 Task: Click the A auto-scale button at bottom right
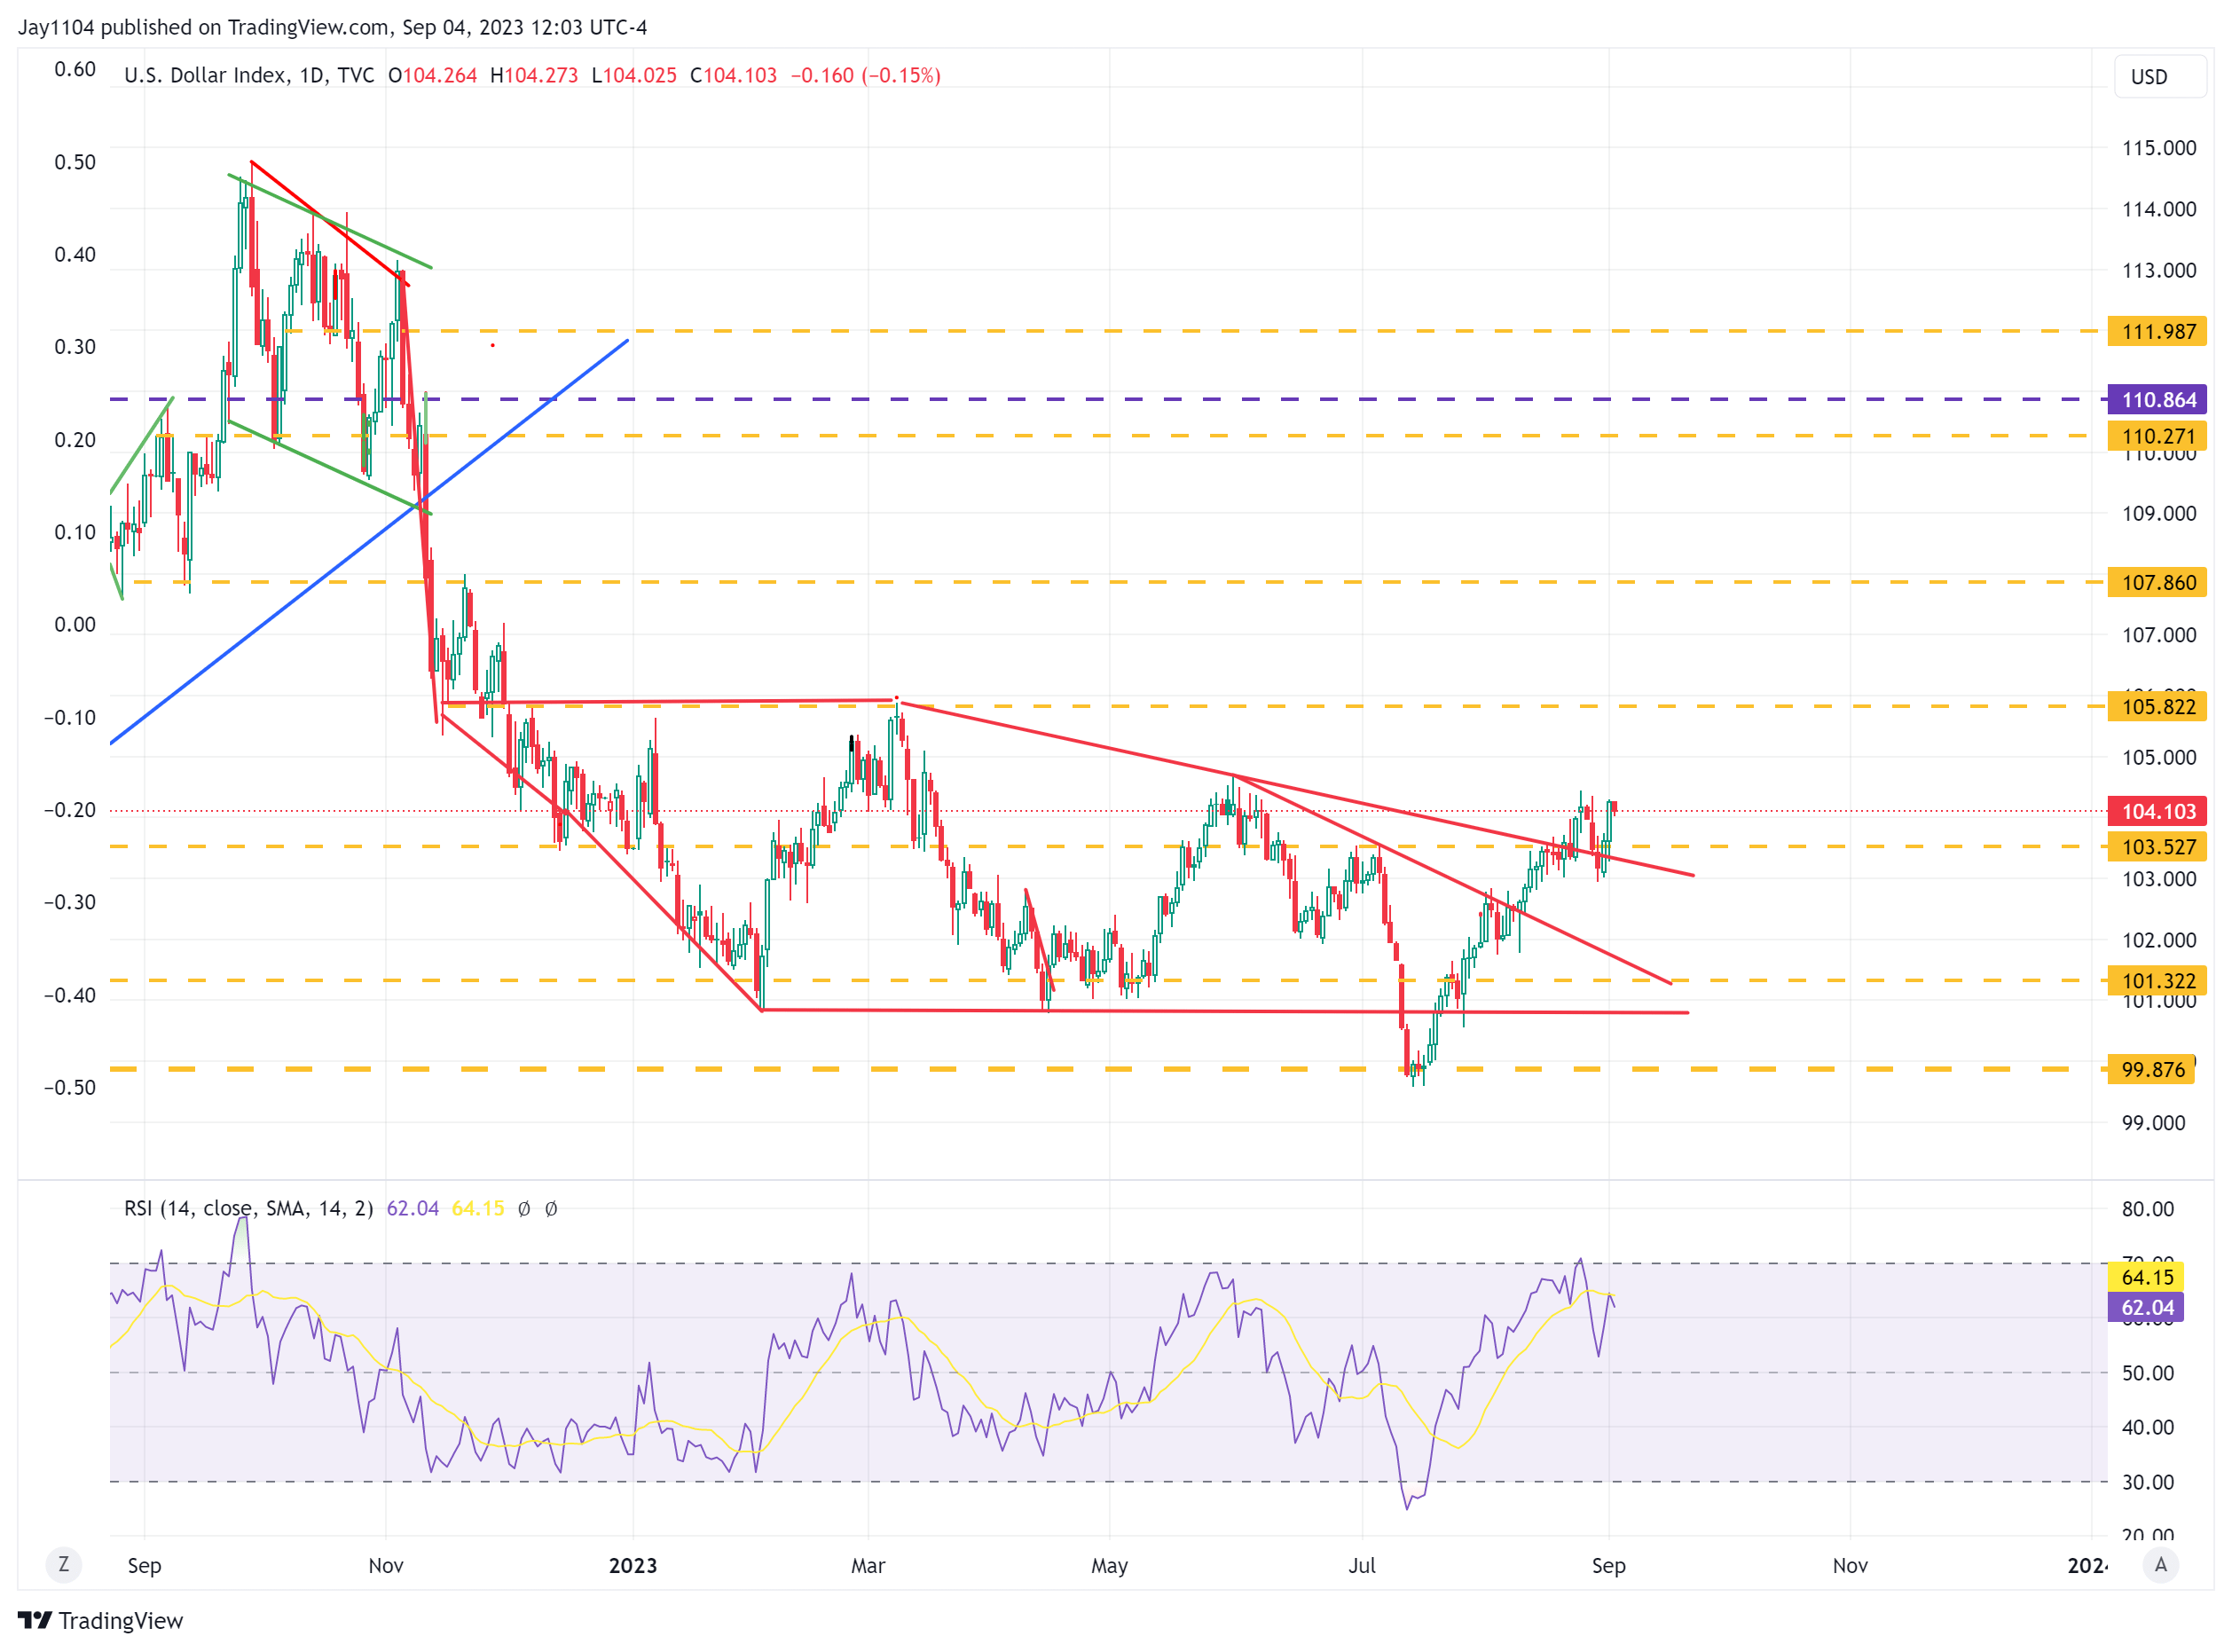pyautogui.click(x=2161, y=1564)
